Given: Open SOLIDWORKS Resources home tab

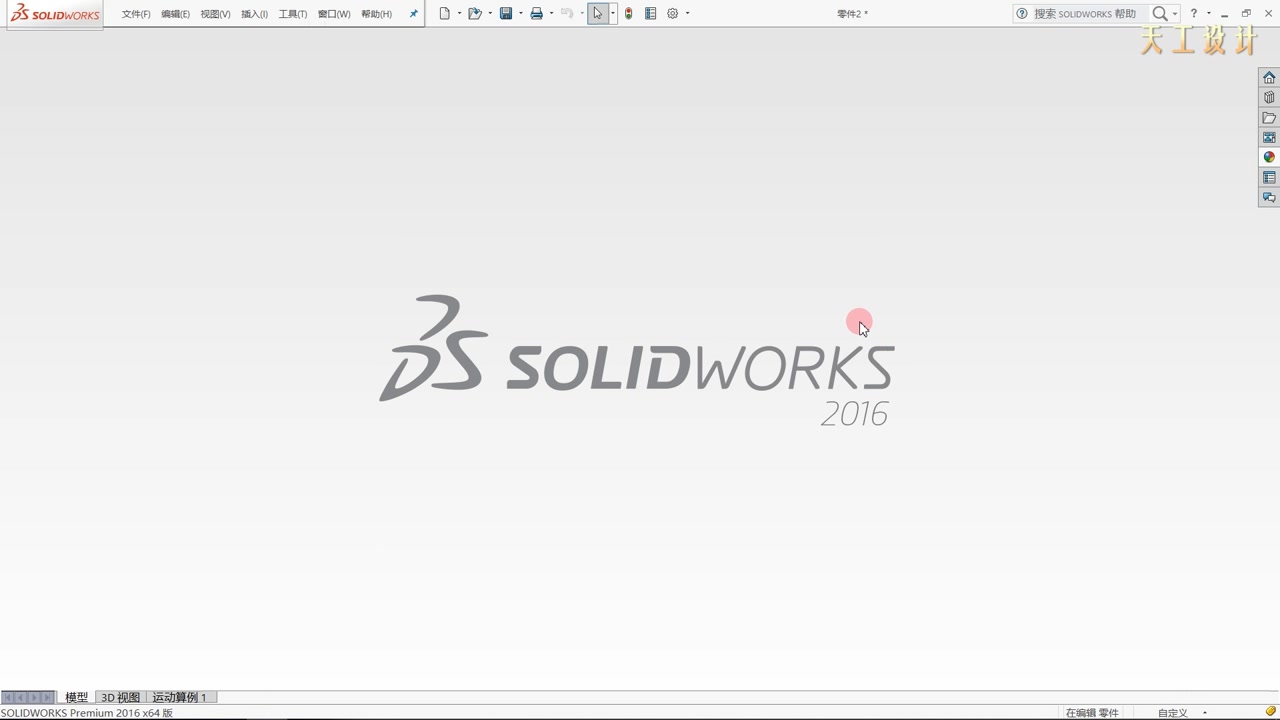Looking at the screenshot, I should click(1269, 77).
